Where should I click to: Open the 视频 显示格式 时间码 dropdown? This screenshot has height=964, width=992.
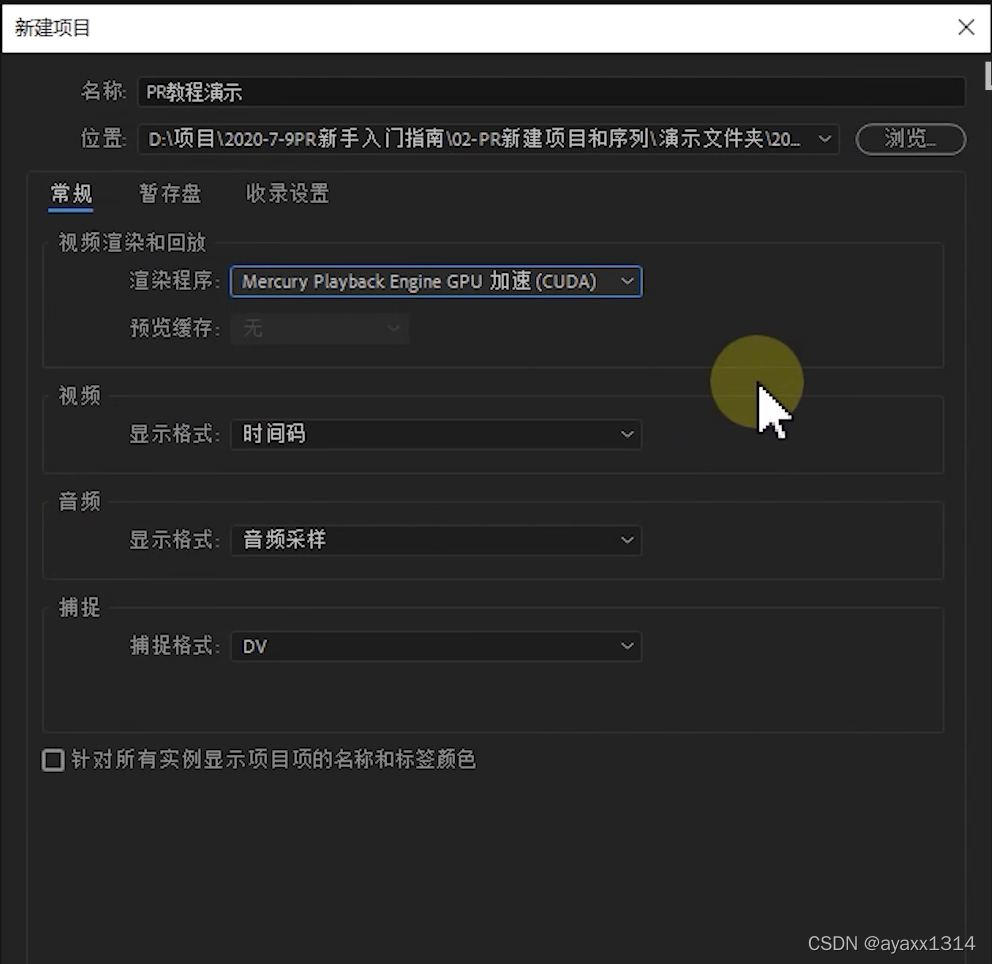tap(420, 434)
